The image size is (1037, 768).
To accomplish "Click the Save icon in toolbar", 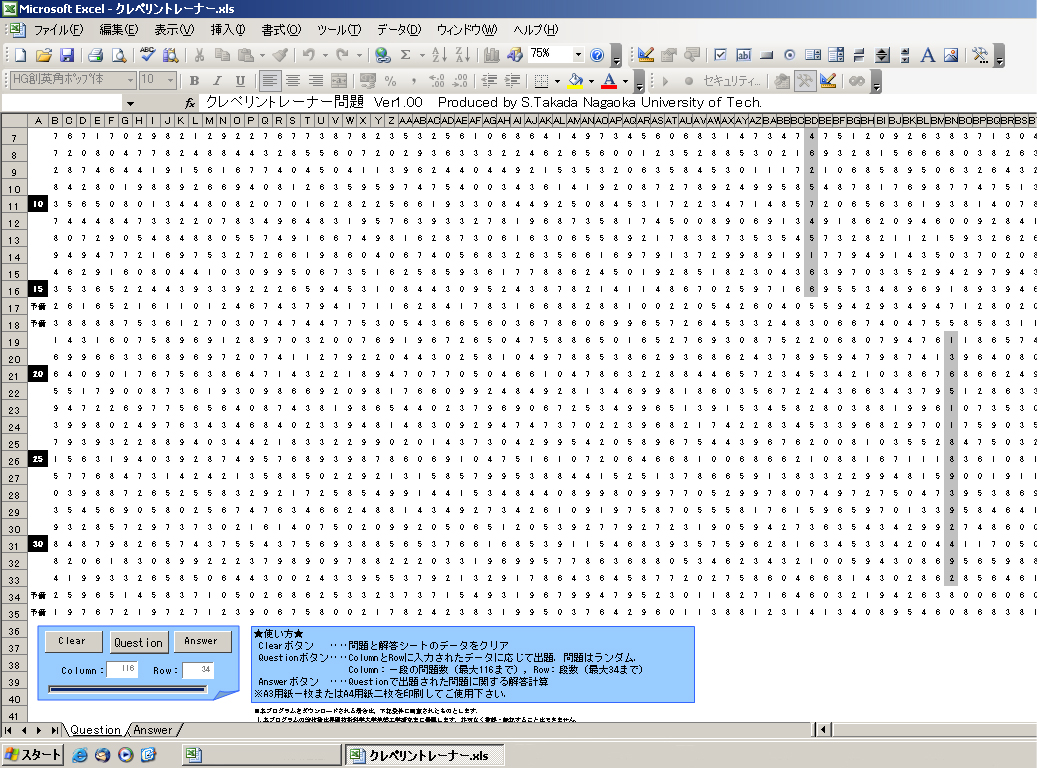I will click(x=67, y=55).
